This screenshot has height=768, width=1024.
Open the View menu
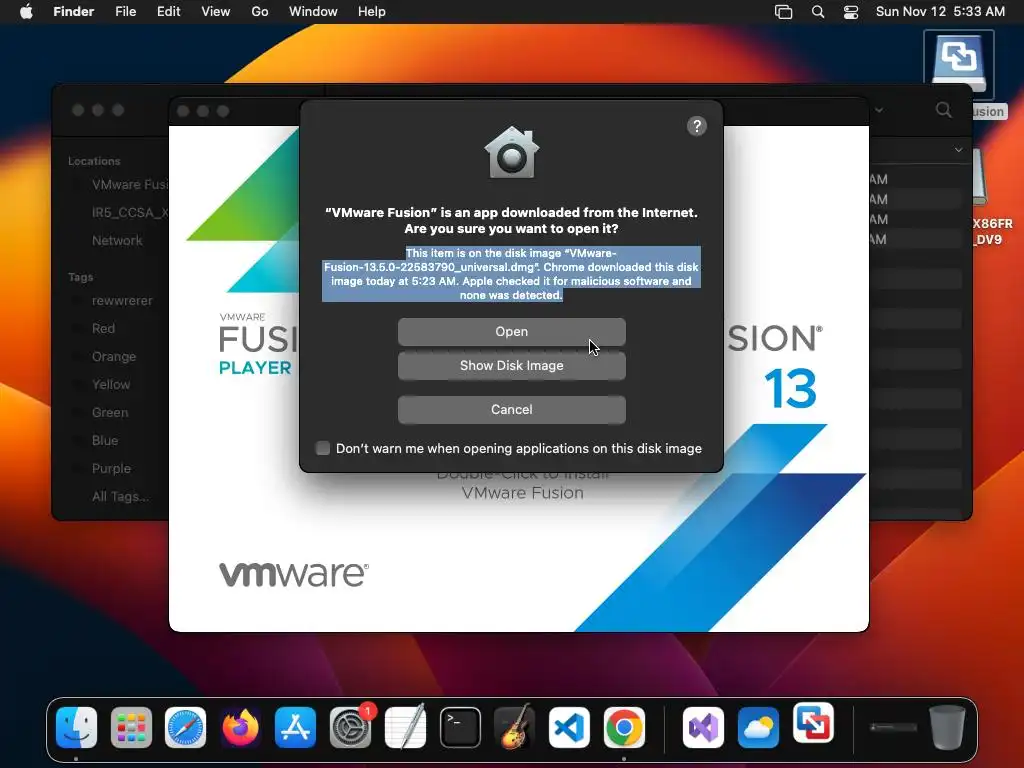click(216, 12)
